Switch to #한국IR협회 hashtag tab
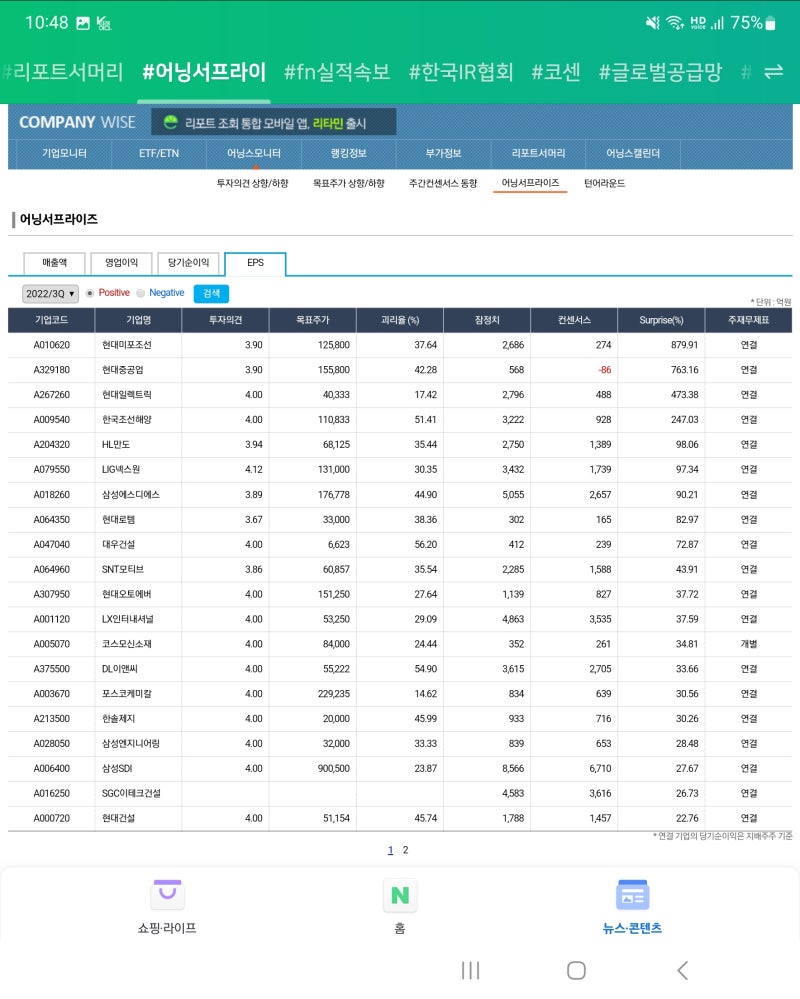 [x=461, y=72]
